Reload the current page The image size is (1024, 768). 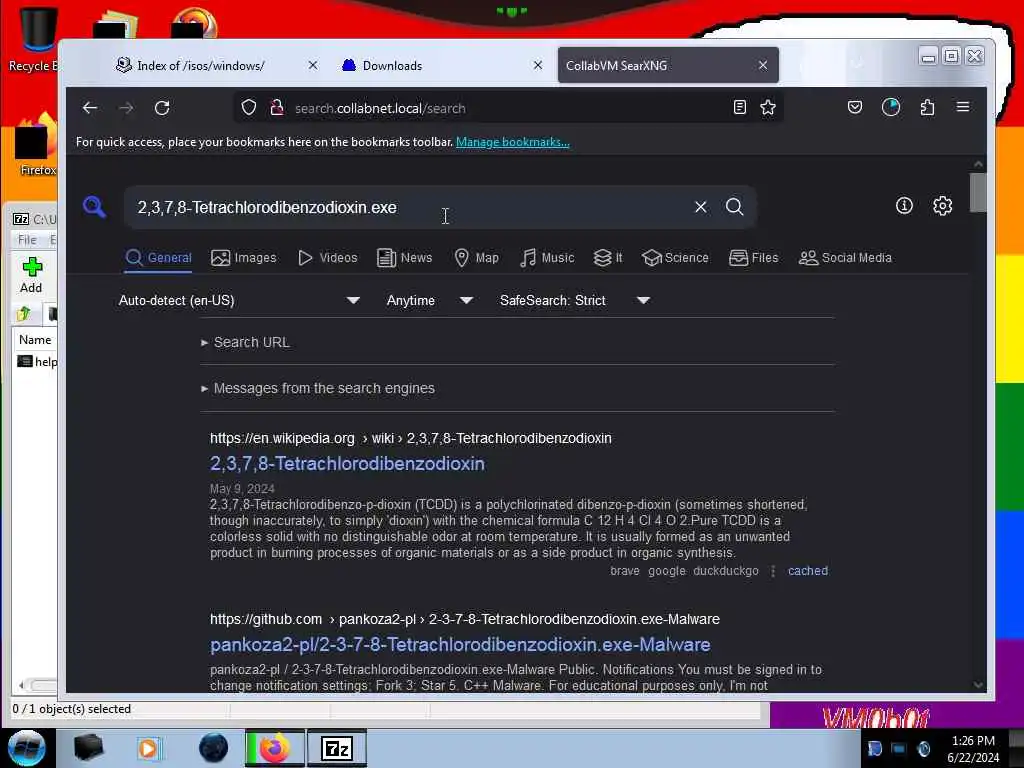[x=162, y=108]
